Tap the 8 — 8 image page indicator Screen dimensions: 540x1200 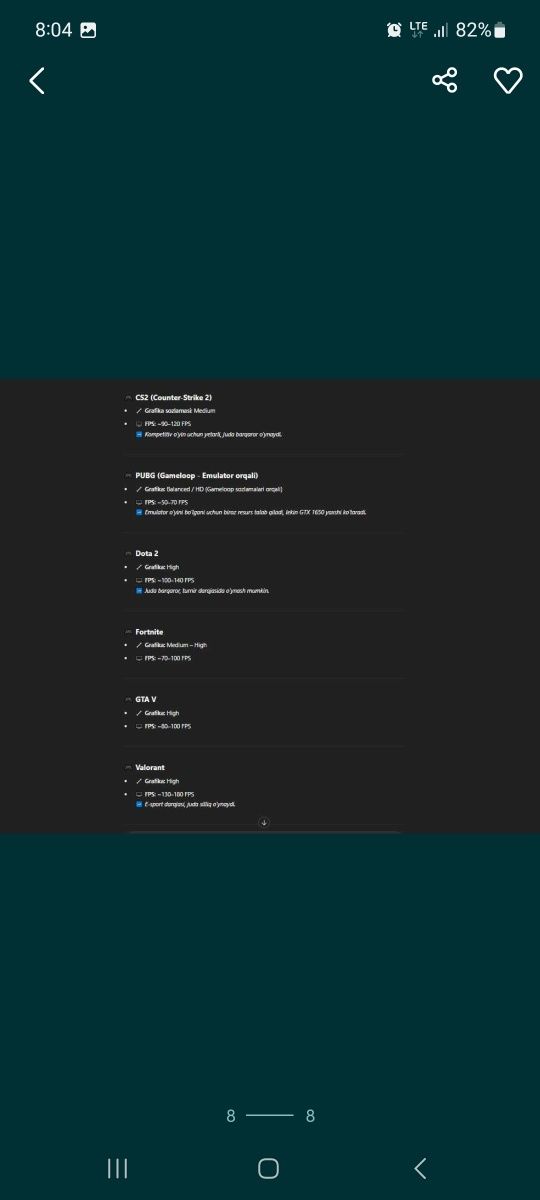pyautogui.click(x=270, y=1116)
